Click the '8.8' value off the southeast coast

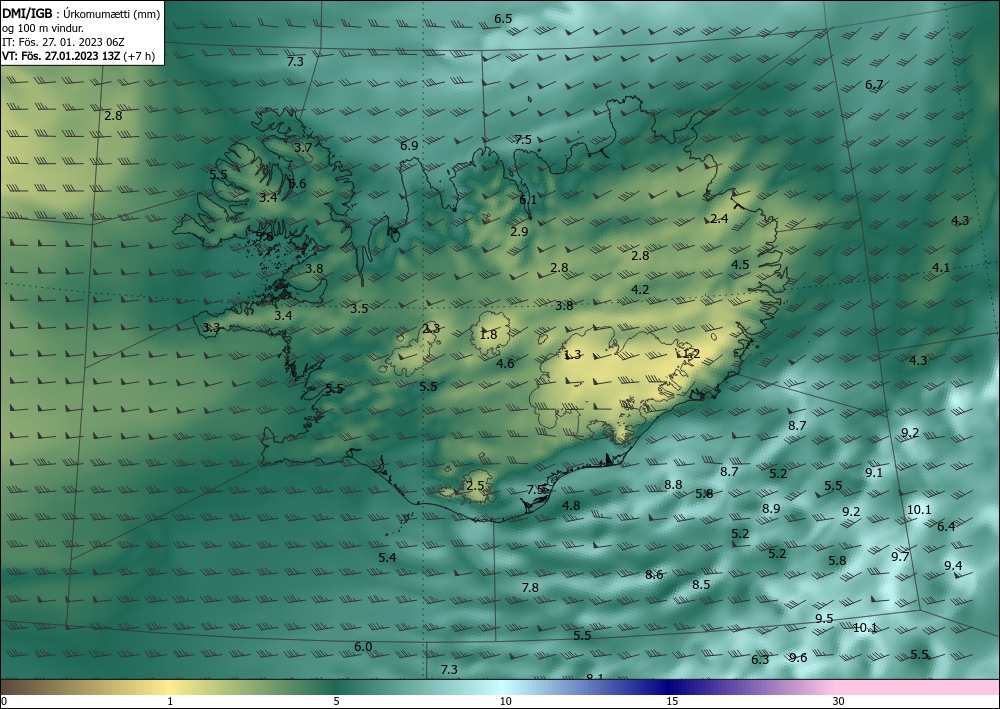click(x=673, y=485)
